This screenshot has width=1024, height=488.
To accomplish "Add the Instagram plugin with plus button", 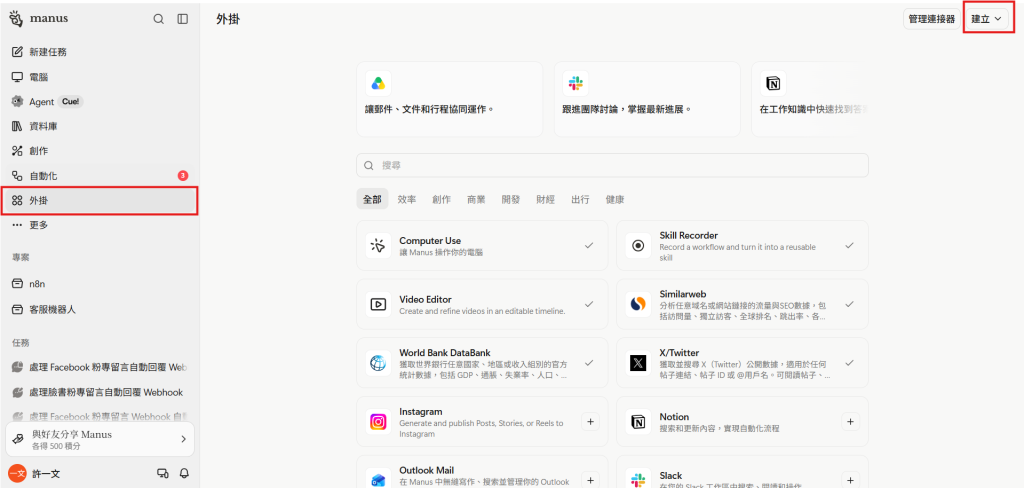I will coord(590,422).
